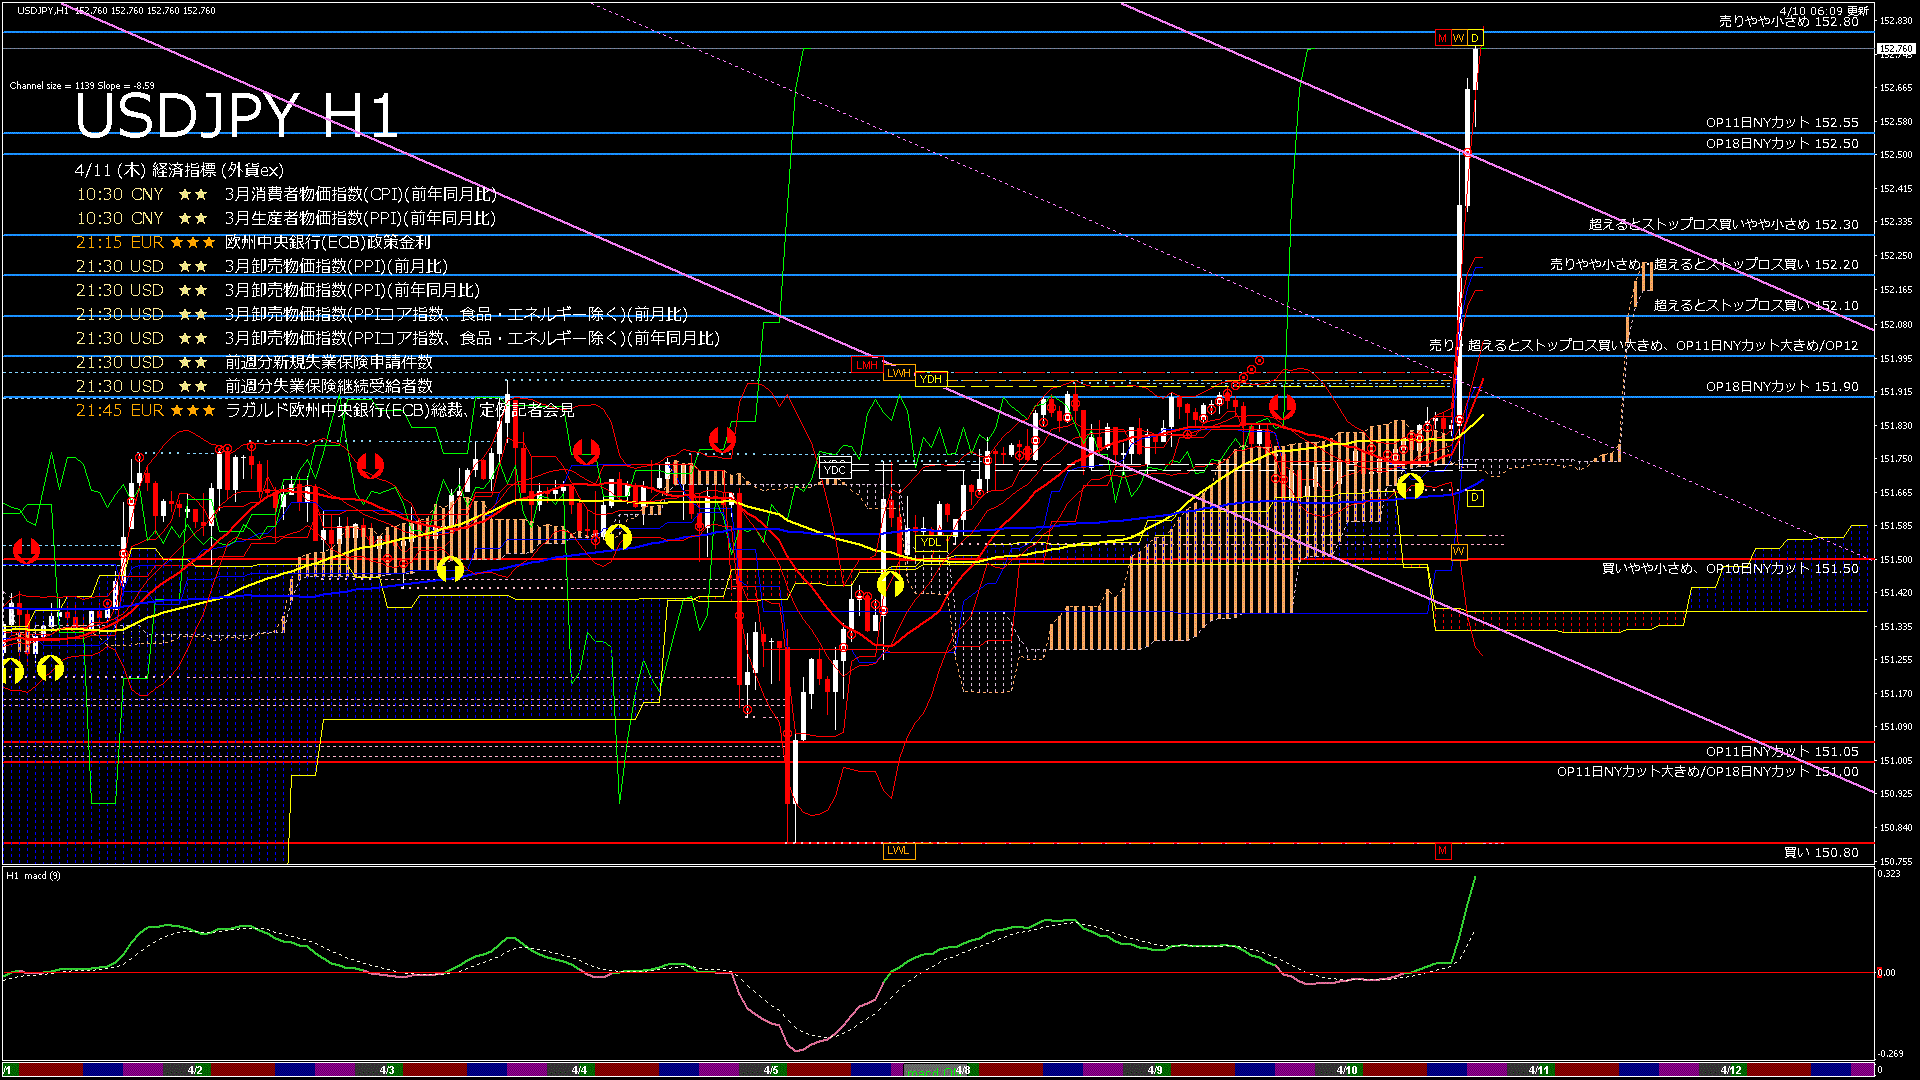Click the current price tag 152.760
Image resolution: width=1920 pixels, height=1080 pixels.
pyautogui.click(x=1896, y=48)
